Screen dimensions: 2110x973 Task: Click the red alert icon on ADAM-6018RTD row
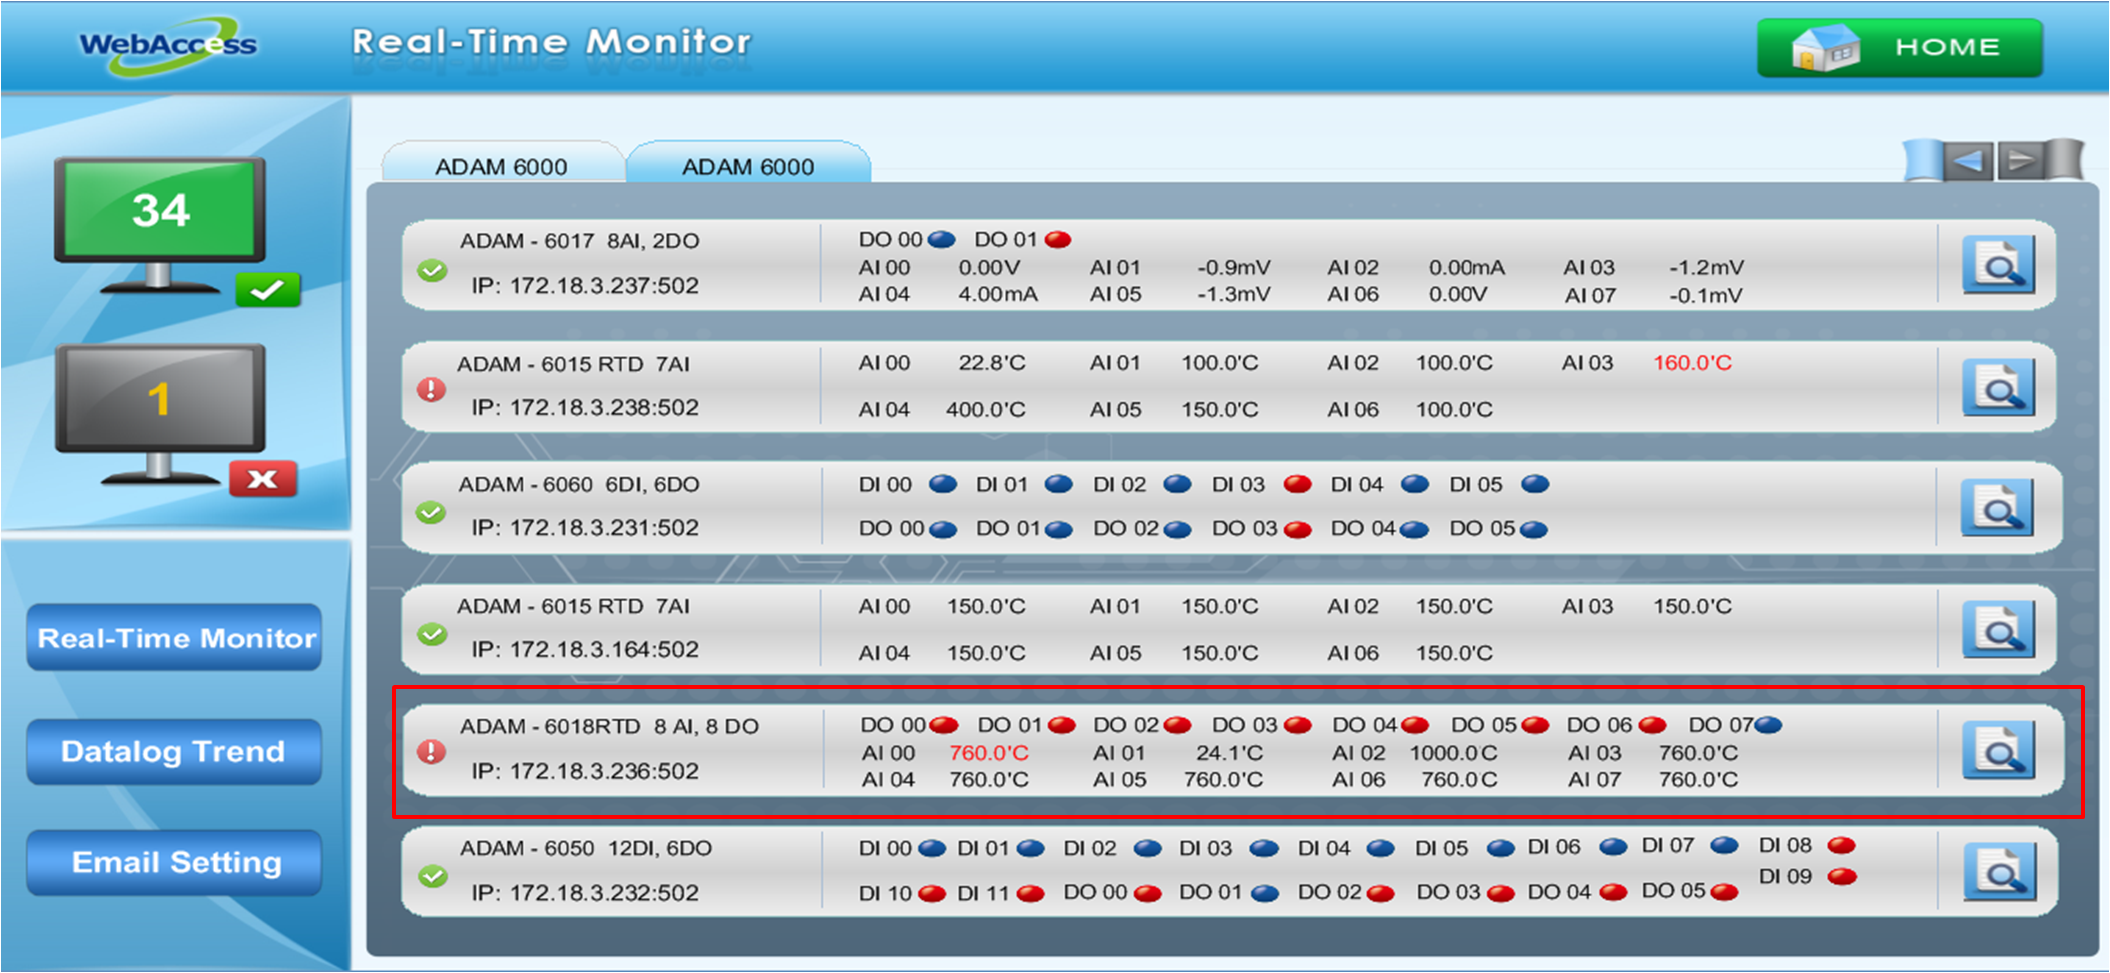[431, 751]
